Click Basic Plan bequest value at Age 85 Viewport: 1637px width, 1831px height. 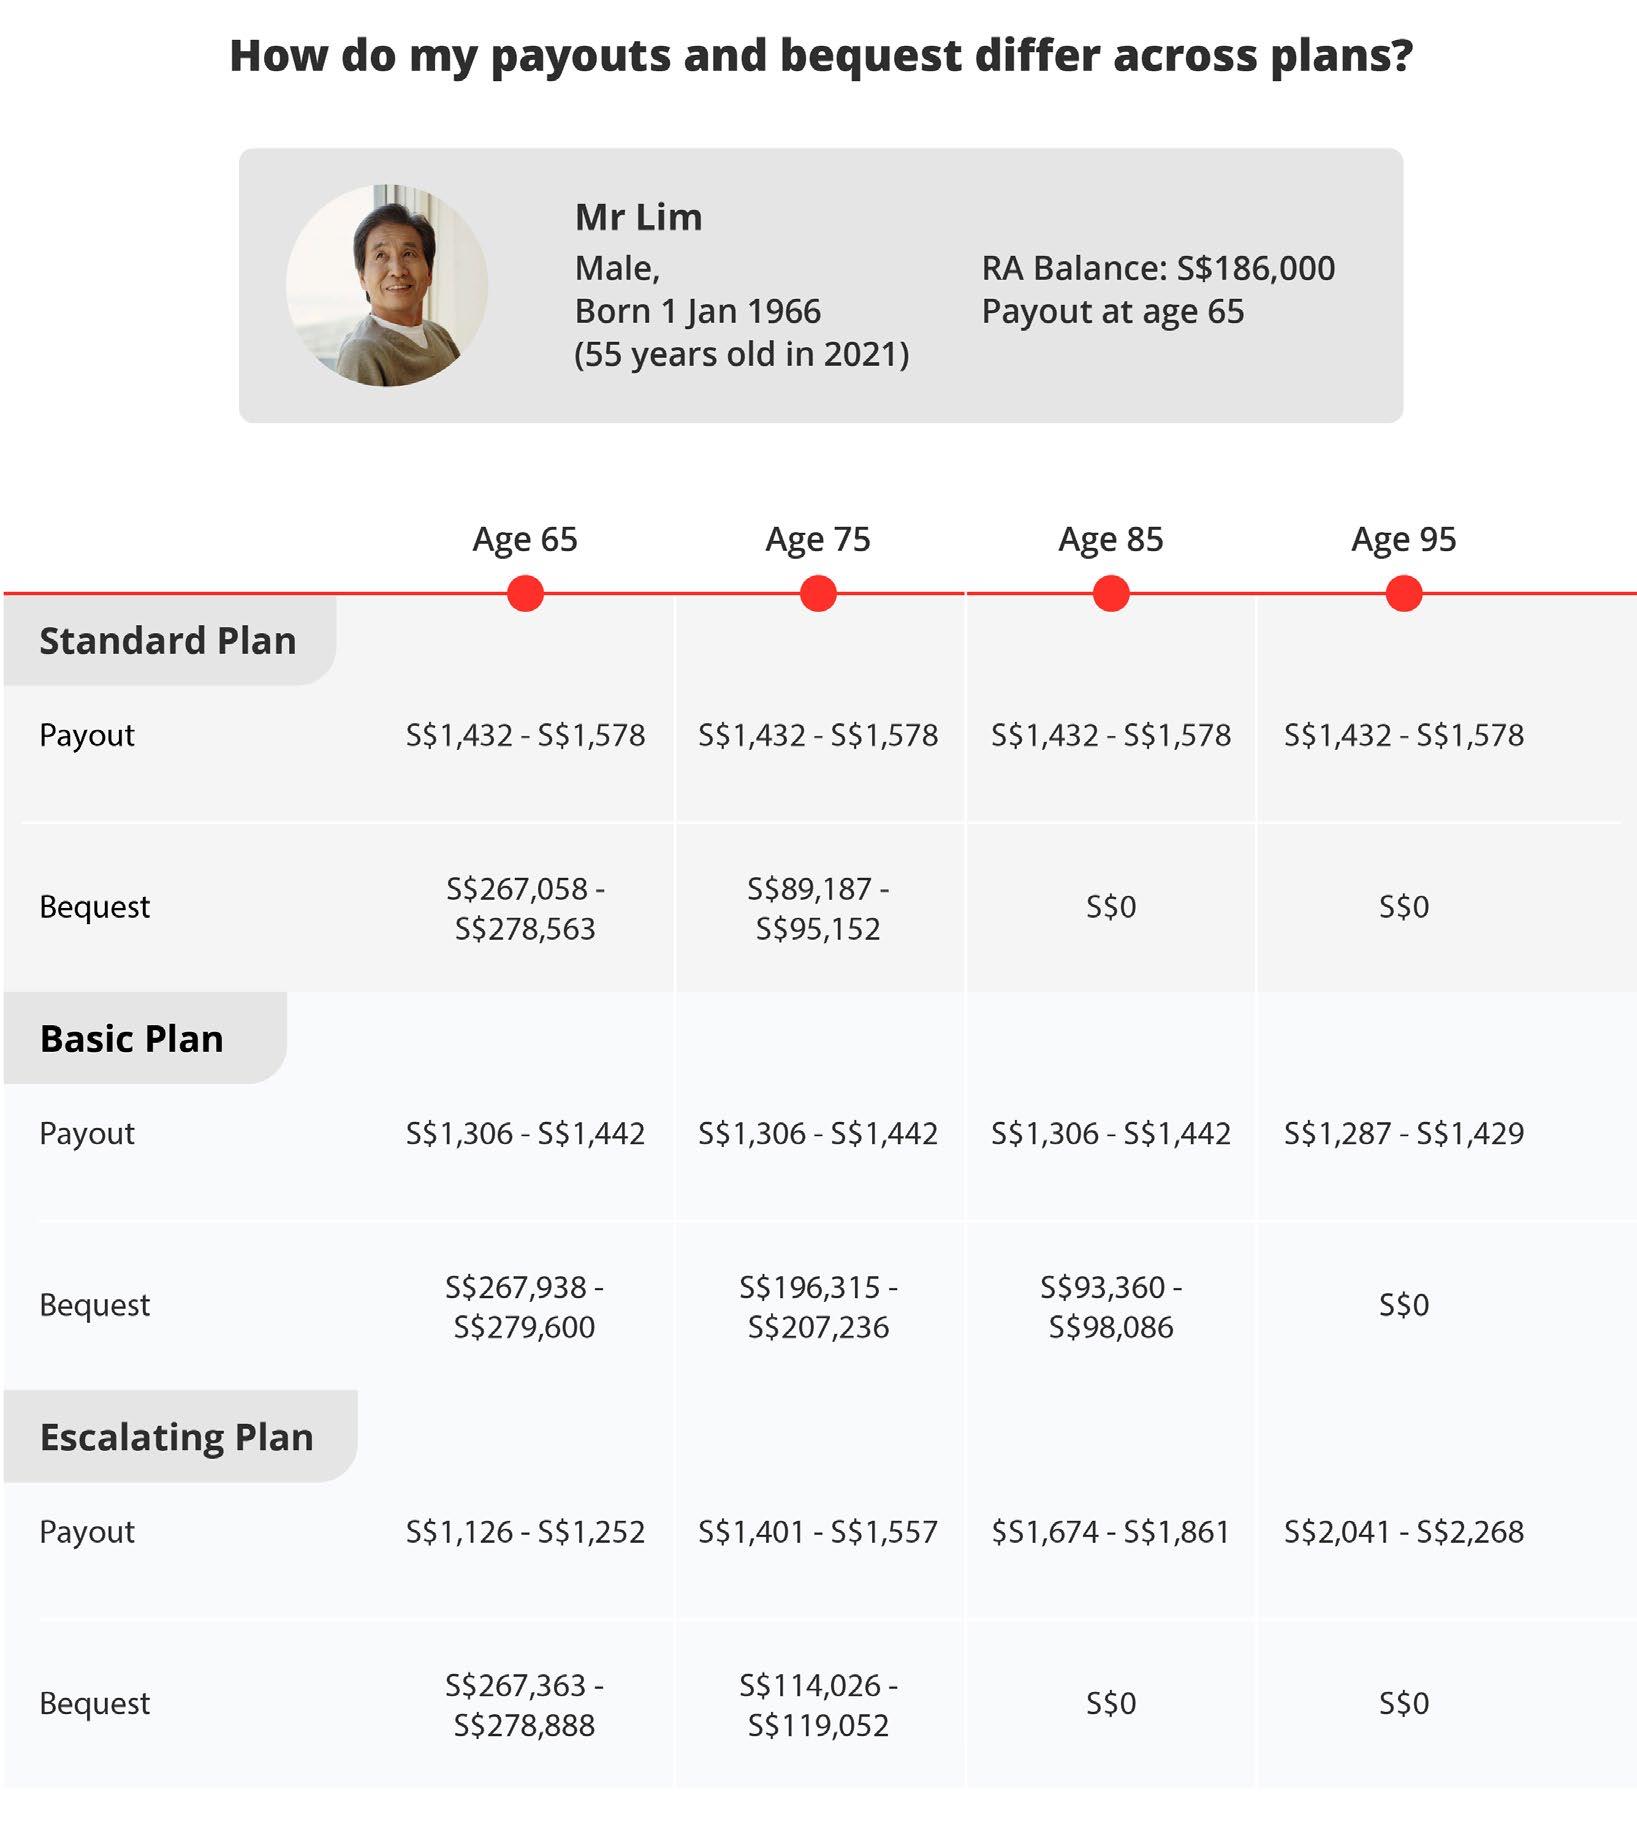click(1111, 1306)
